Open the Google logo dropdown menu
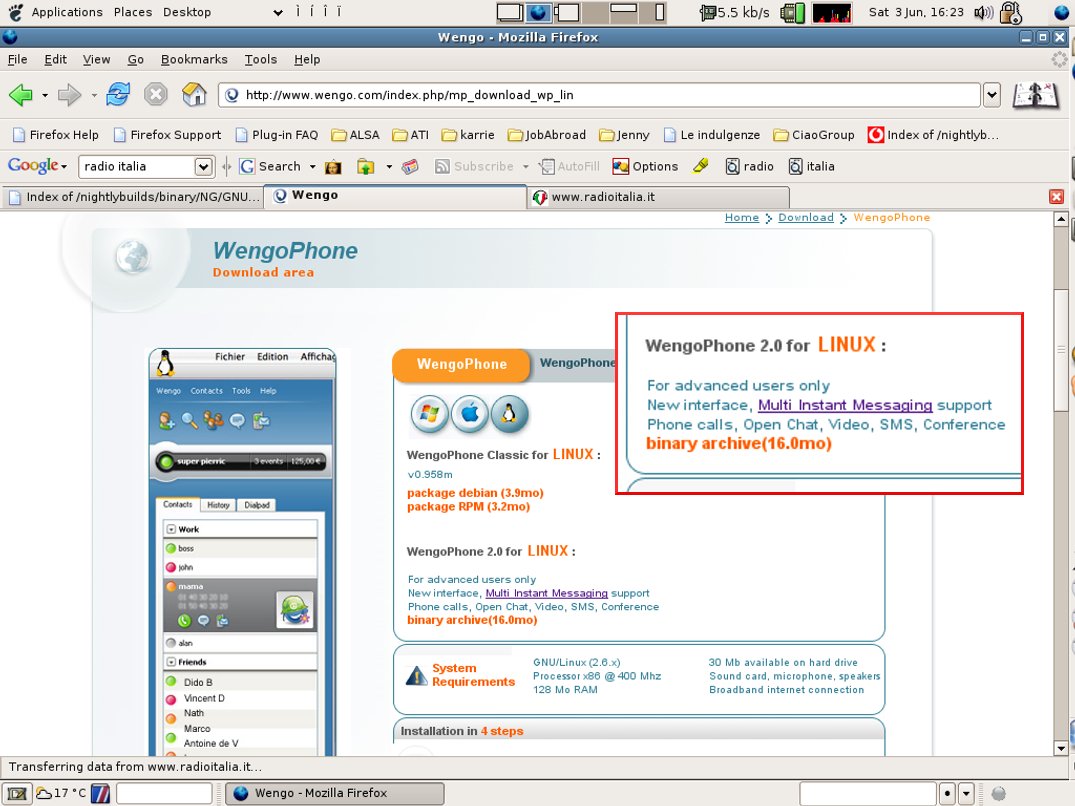The height and width of the screenshot is (806, 1075). coord(38,166)
